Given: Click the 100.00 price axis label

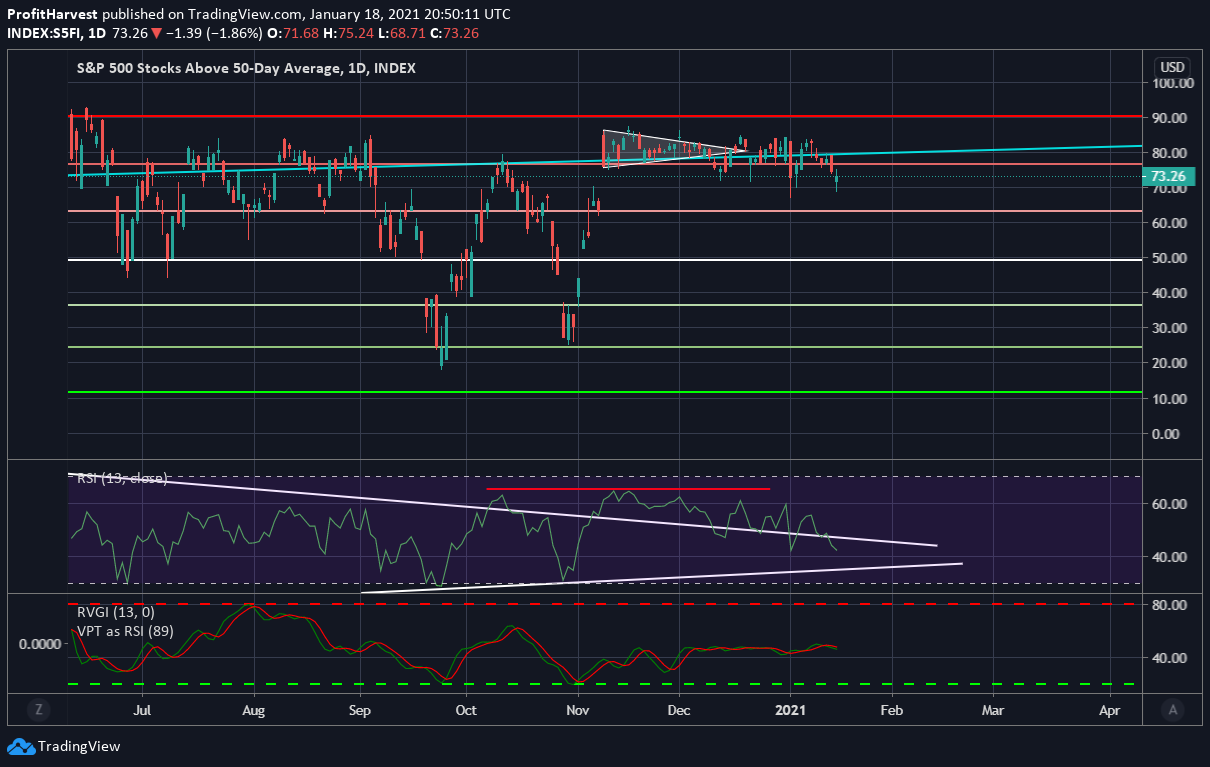Looking at the screenshot, I should 1171,83.
